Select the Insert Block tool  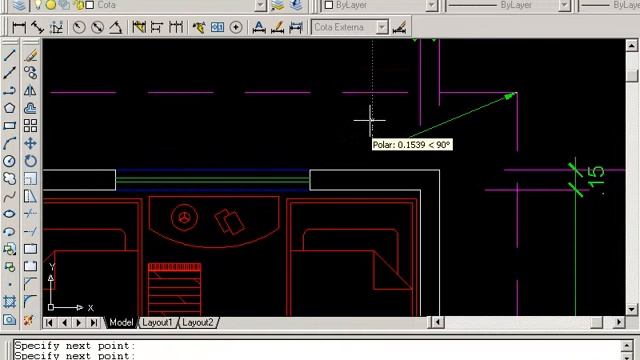click(9, 249)
